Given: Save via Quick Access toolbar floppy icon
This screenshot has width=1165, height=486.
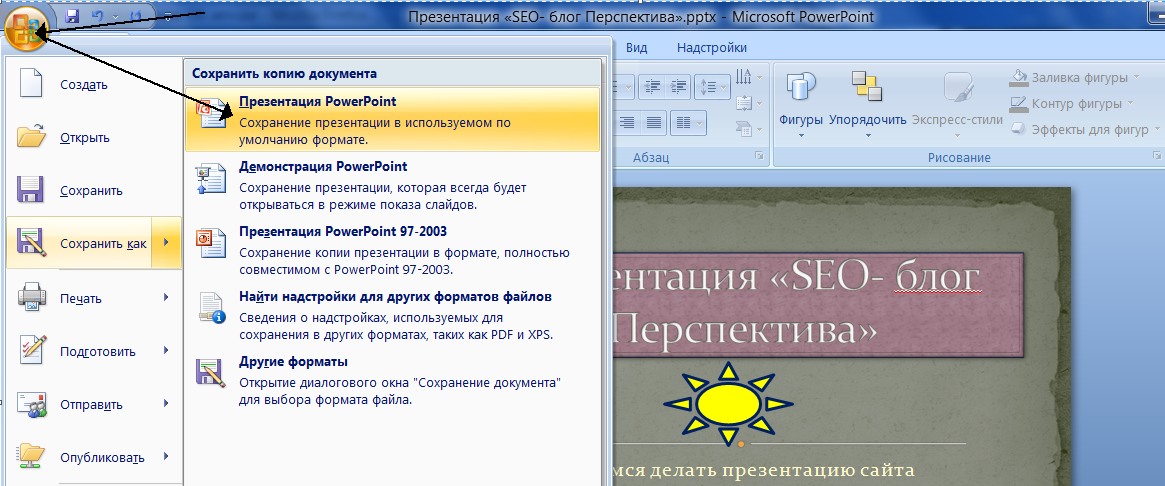Looking at the screenshot, I should click(x=73, y=16).
